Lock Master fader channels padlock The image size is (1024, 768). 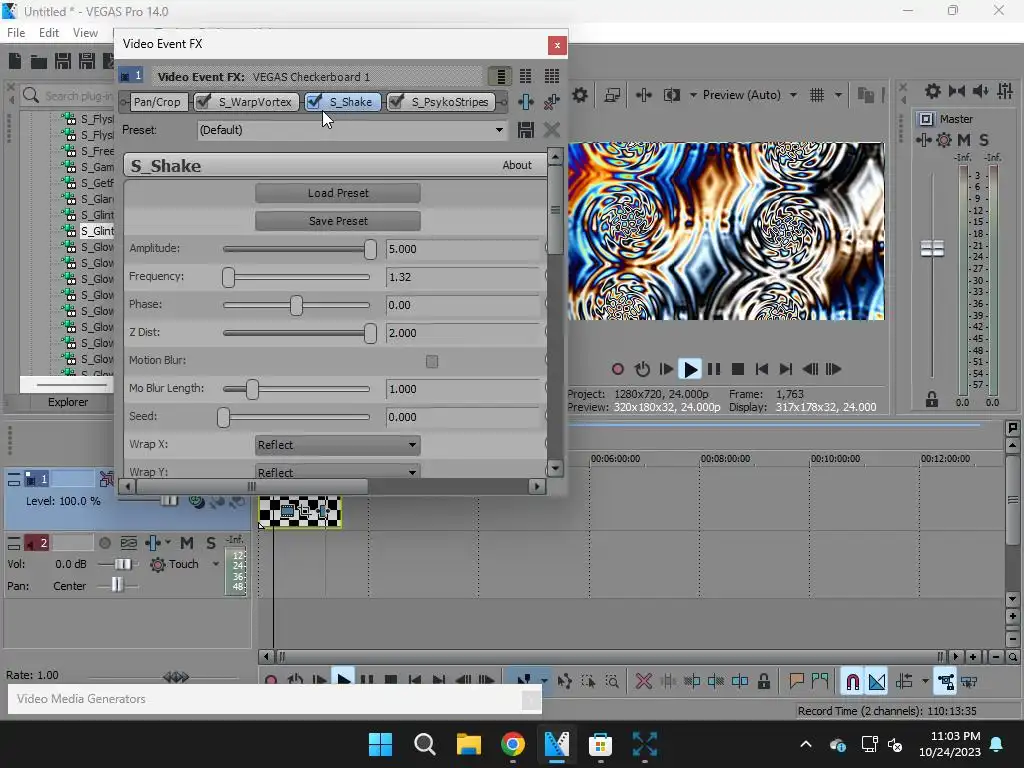tap(932, 399)
